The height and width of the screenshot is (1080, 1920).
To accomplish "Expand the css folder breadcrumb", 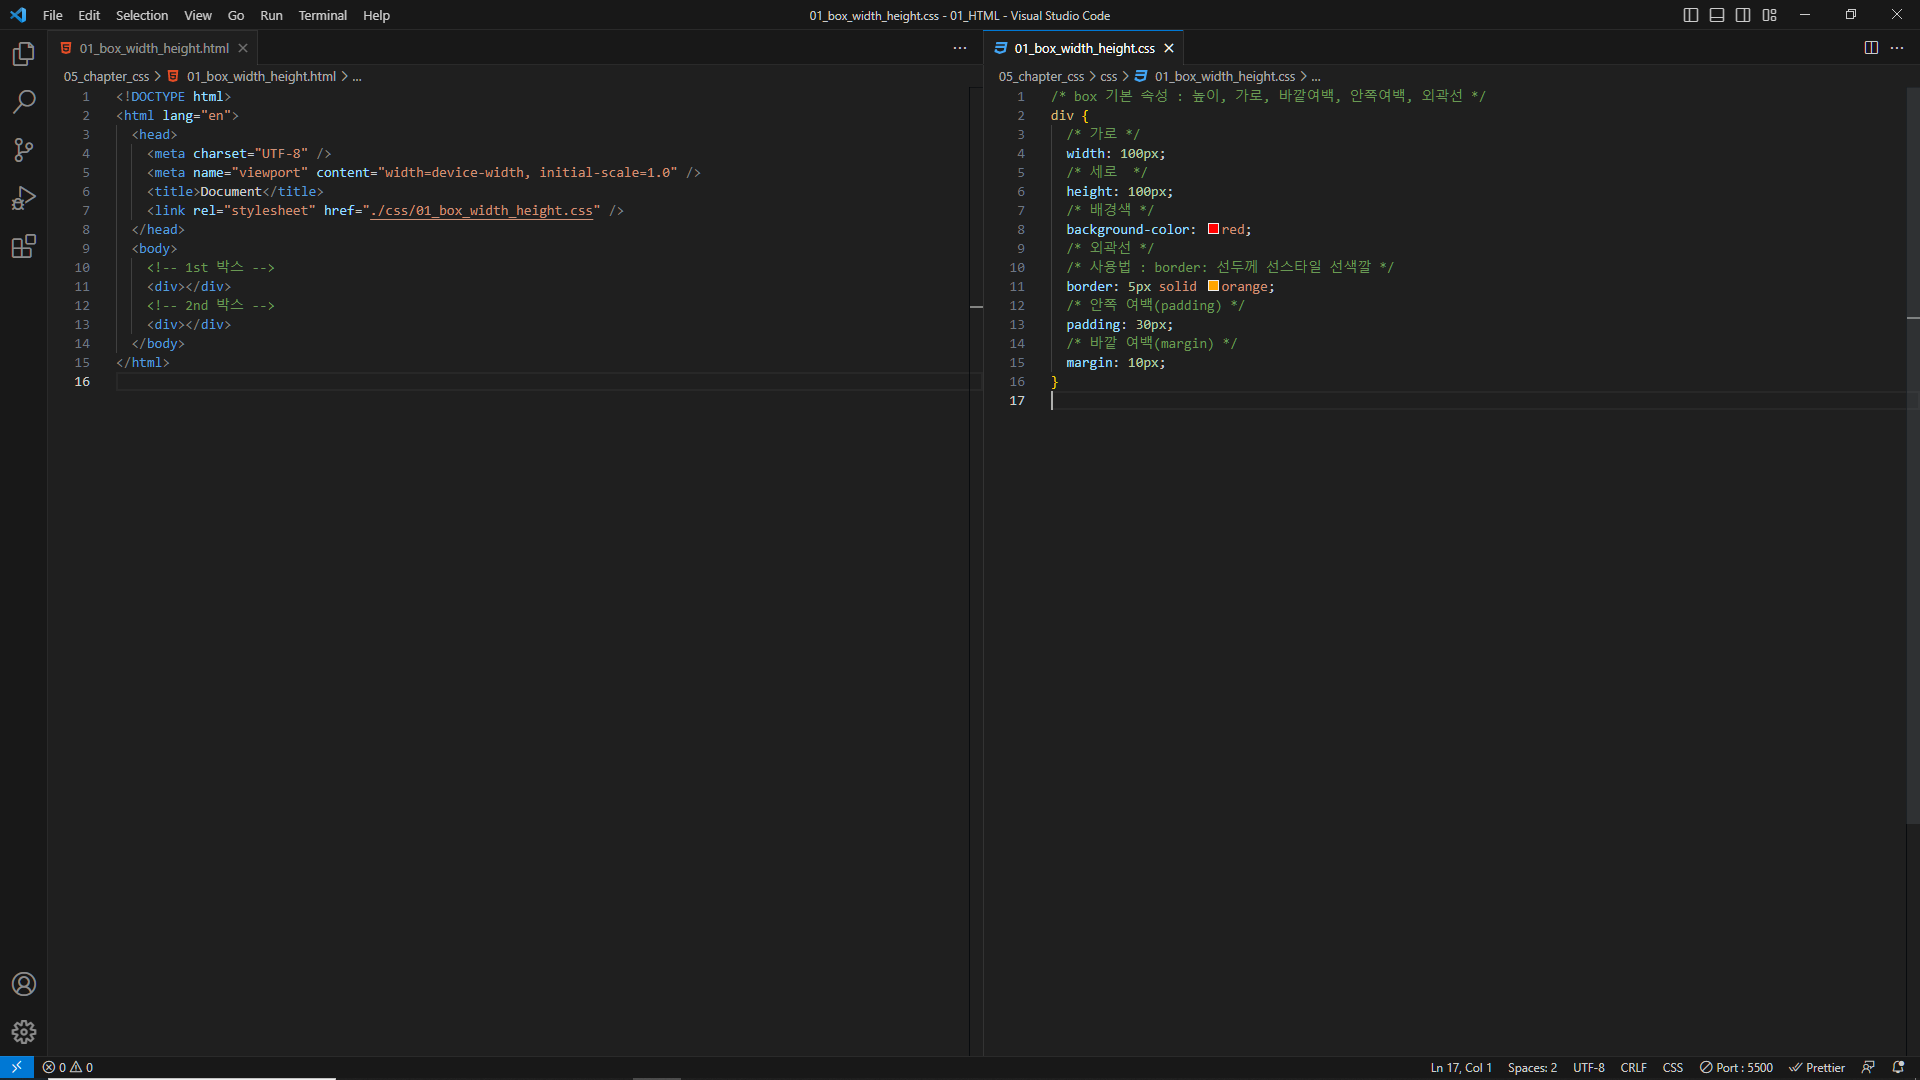I will (1108, 76).
